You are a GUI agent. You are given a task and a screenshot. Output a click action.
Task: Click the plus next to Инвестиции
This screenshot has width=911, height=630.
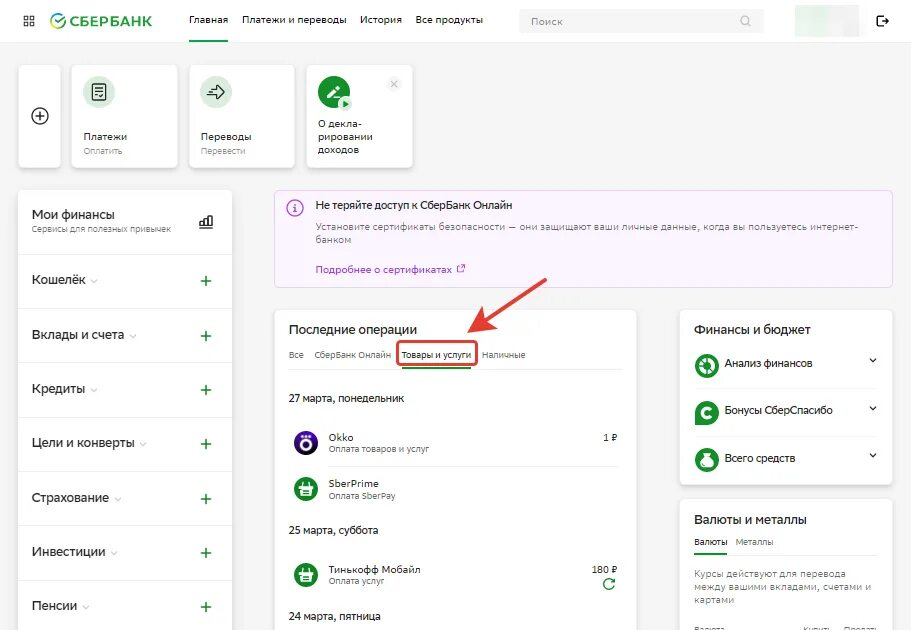206,553
